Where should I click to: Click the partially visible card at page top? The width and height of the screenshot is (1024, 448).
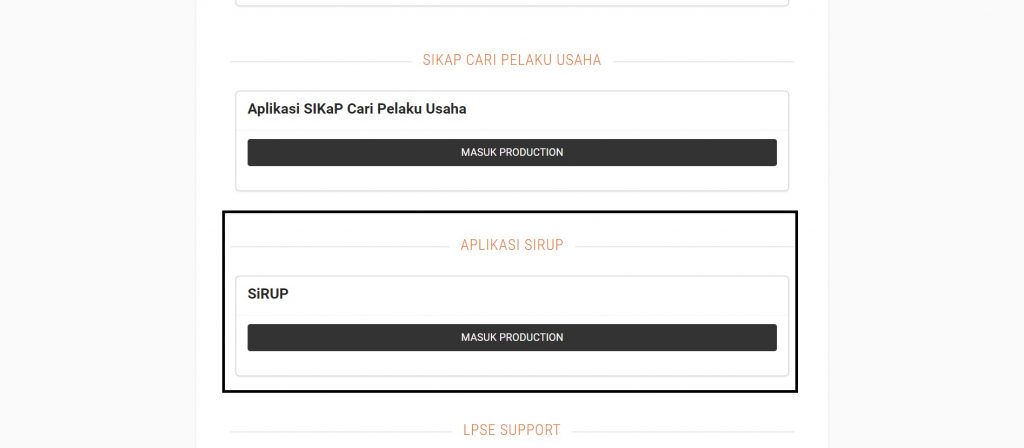512,3
